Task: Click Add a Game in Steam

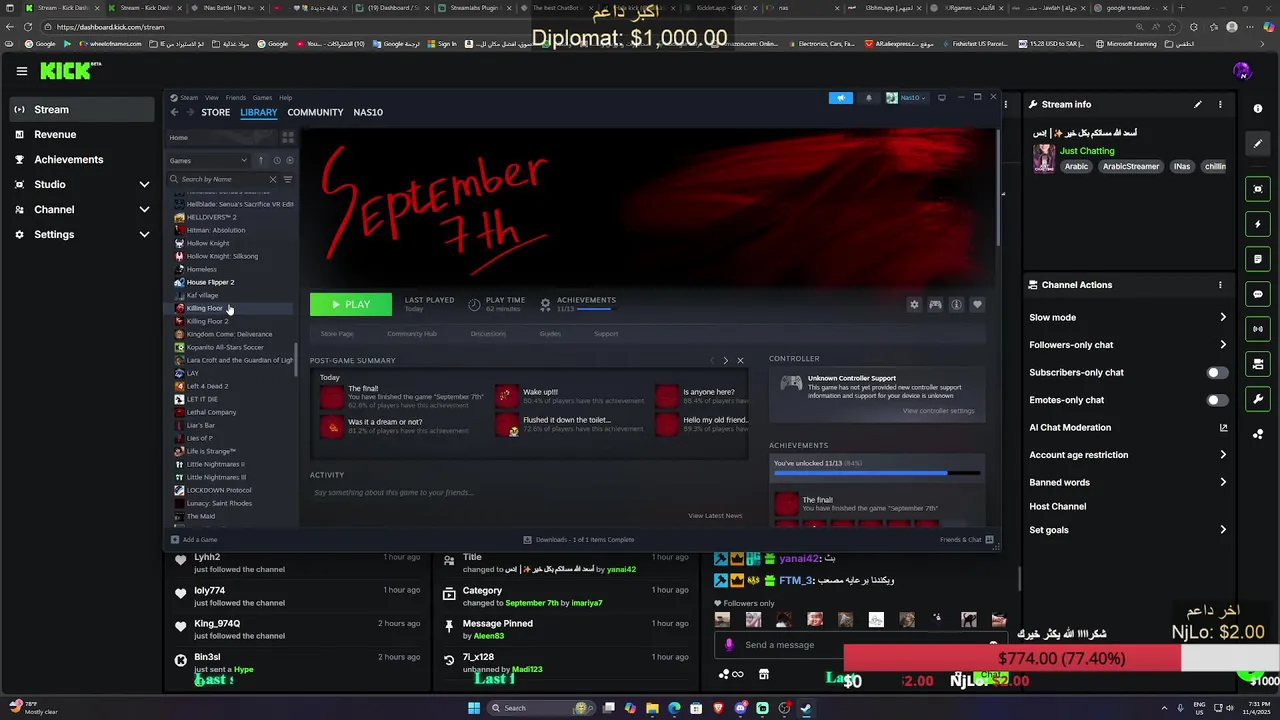Action: coord(194,540)
